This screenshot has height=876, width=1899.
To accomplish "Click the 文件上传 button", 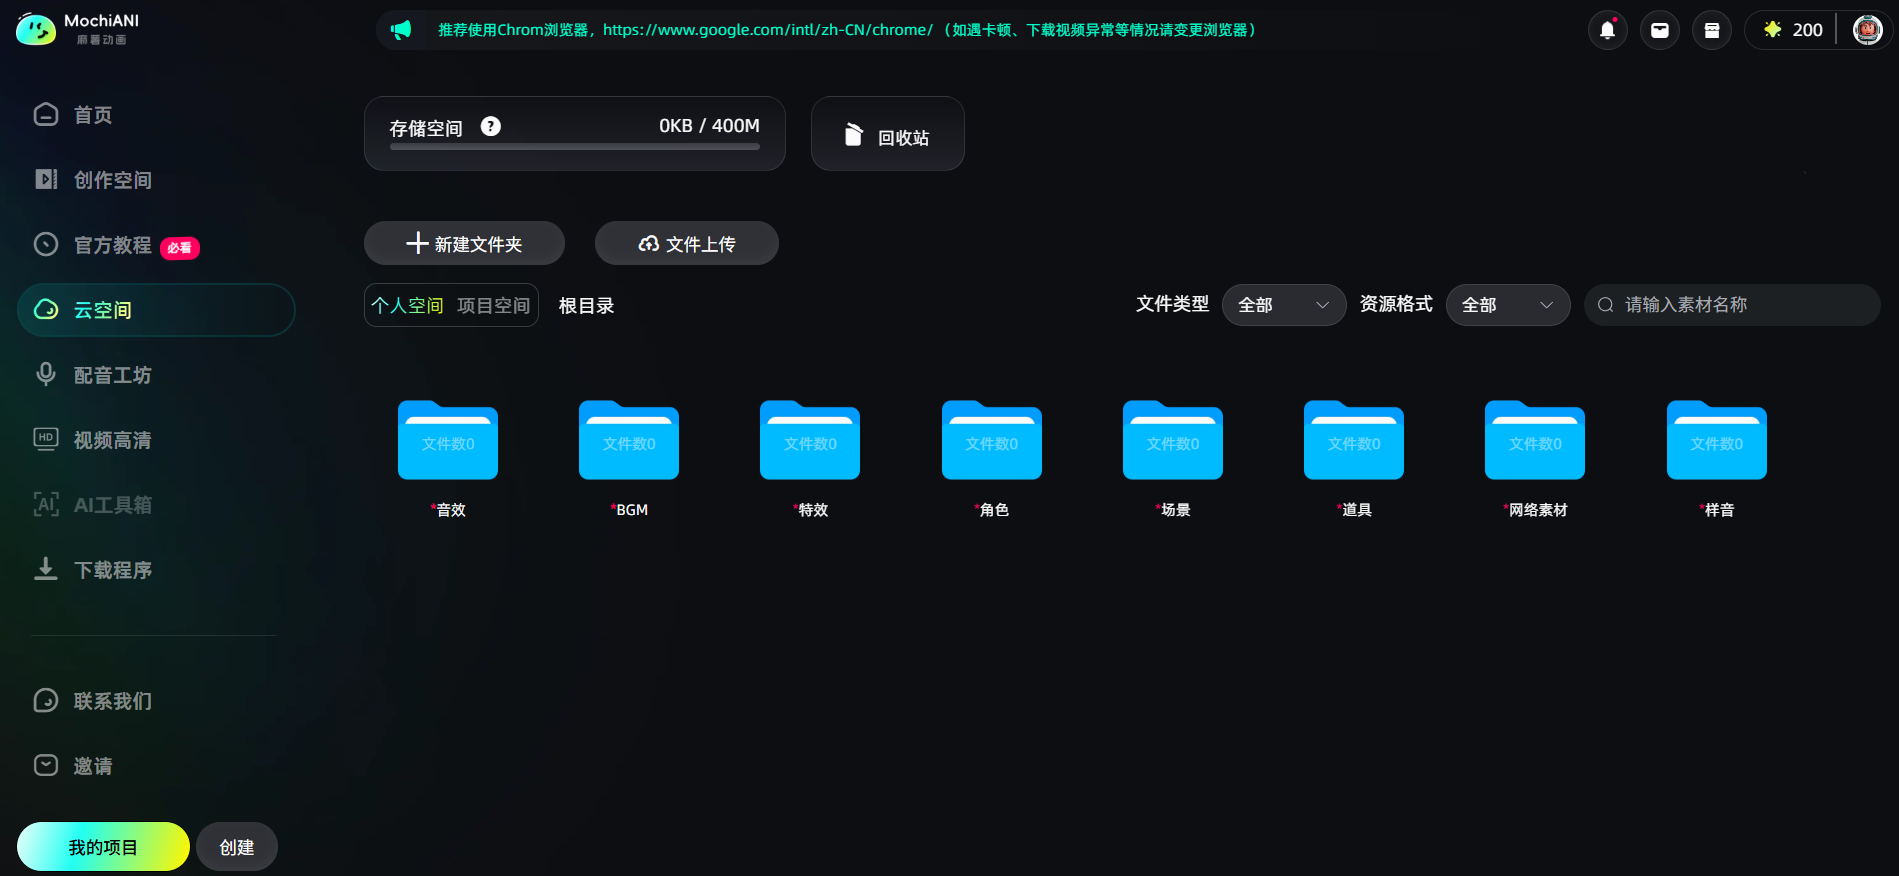I will pyautogui.click(x=687, y=243).
